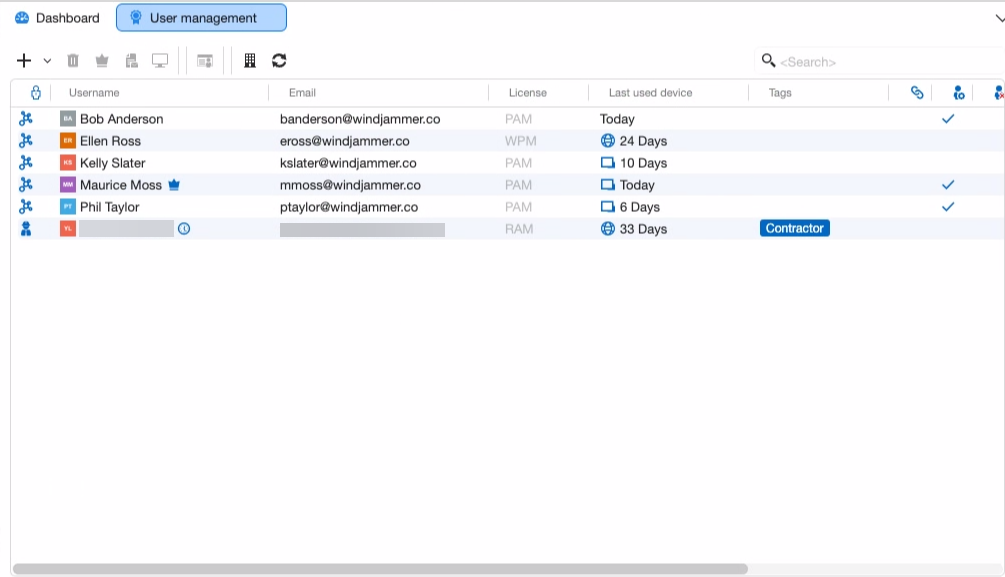
Task: Click the magnifier search icon
Action: [x=768, y=60]
